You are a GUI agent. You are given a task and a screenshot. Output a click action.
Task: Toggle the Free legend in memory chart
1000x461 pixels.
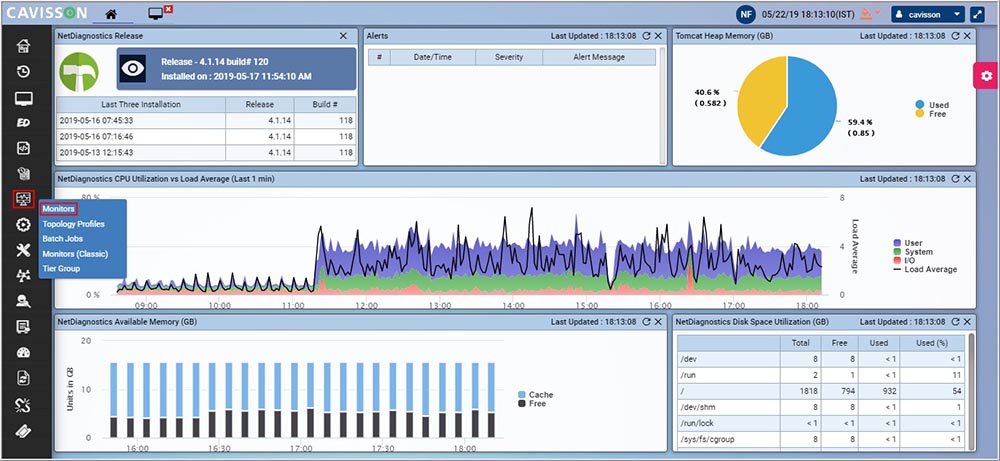click(x=533, y=404)
